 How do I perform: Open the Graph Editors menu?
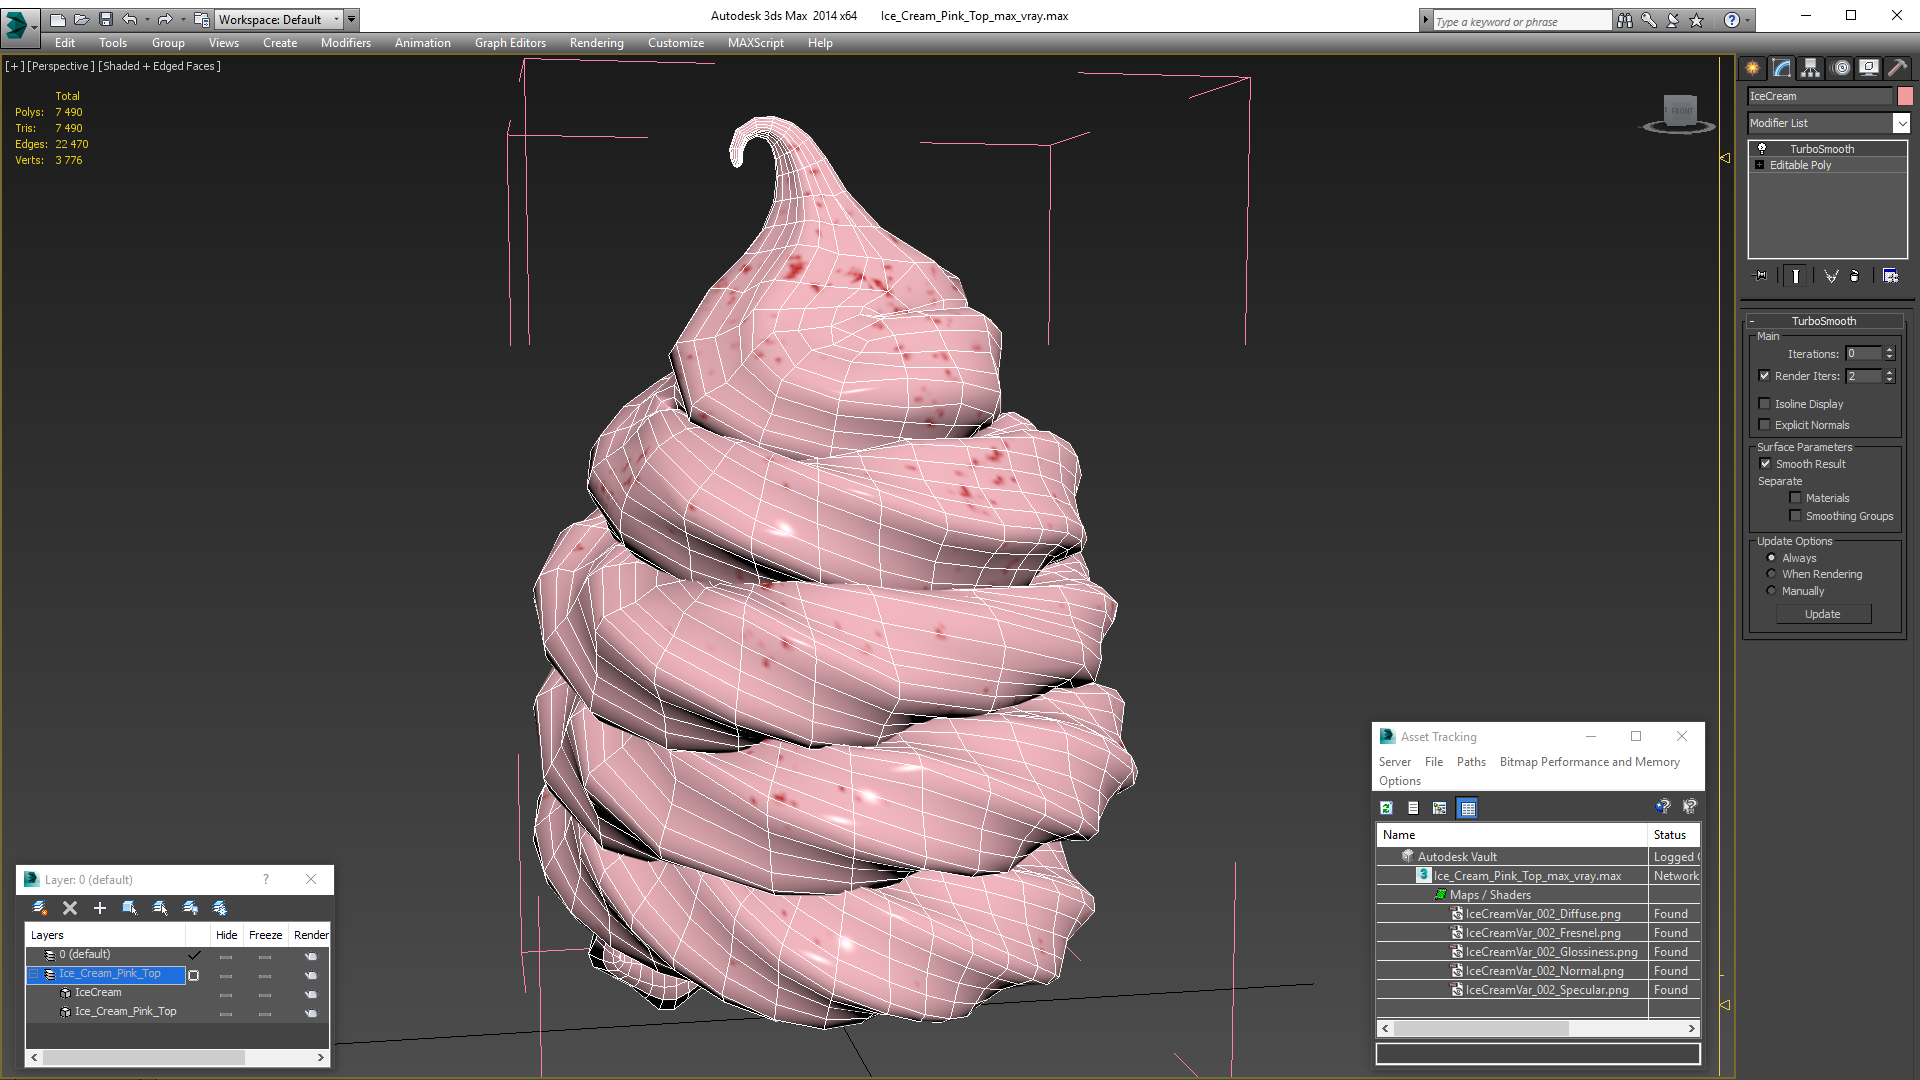[x=510, y=43]
